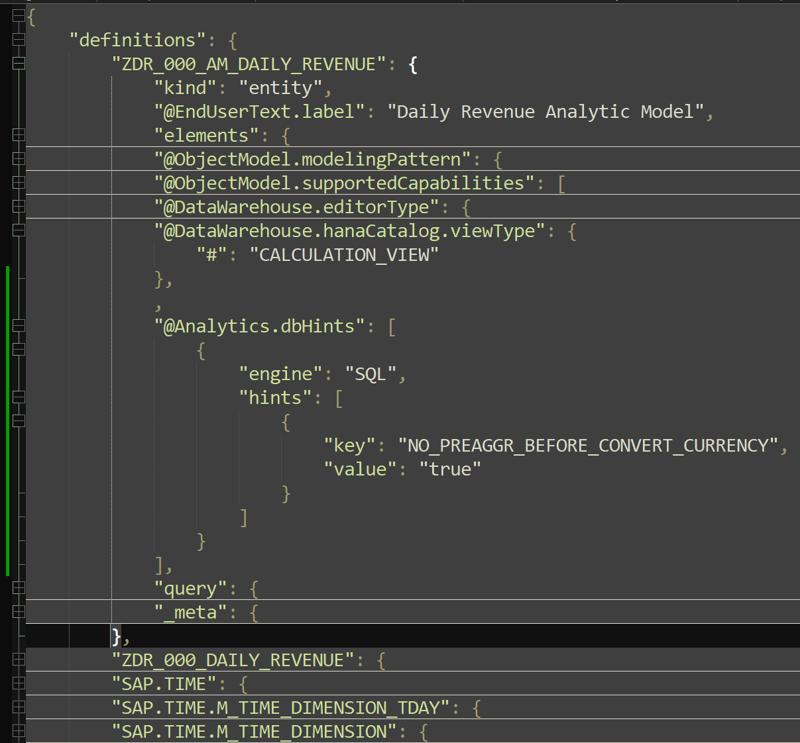Click the "CALCULATION_VIEW" value
This screenshot has height=743, width=800.
344,254
